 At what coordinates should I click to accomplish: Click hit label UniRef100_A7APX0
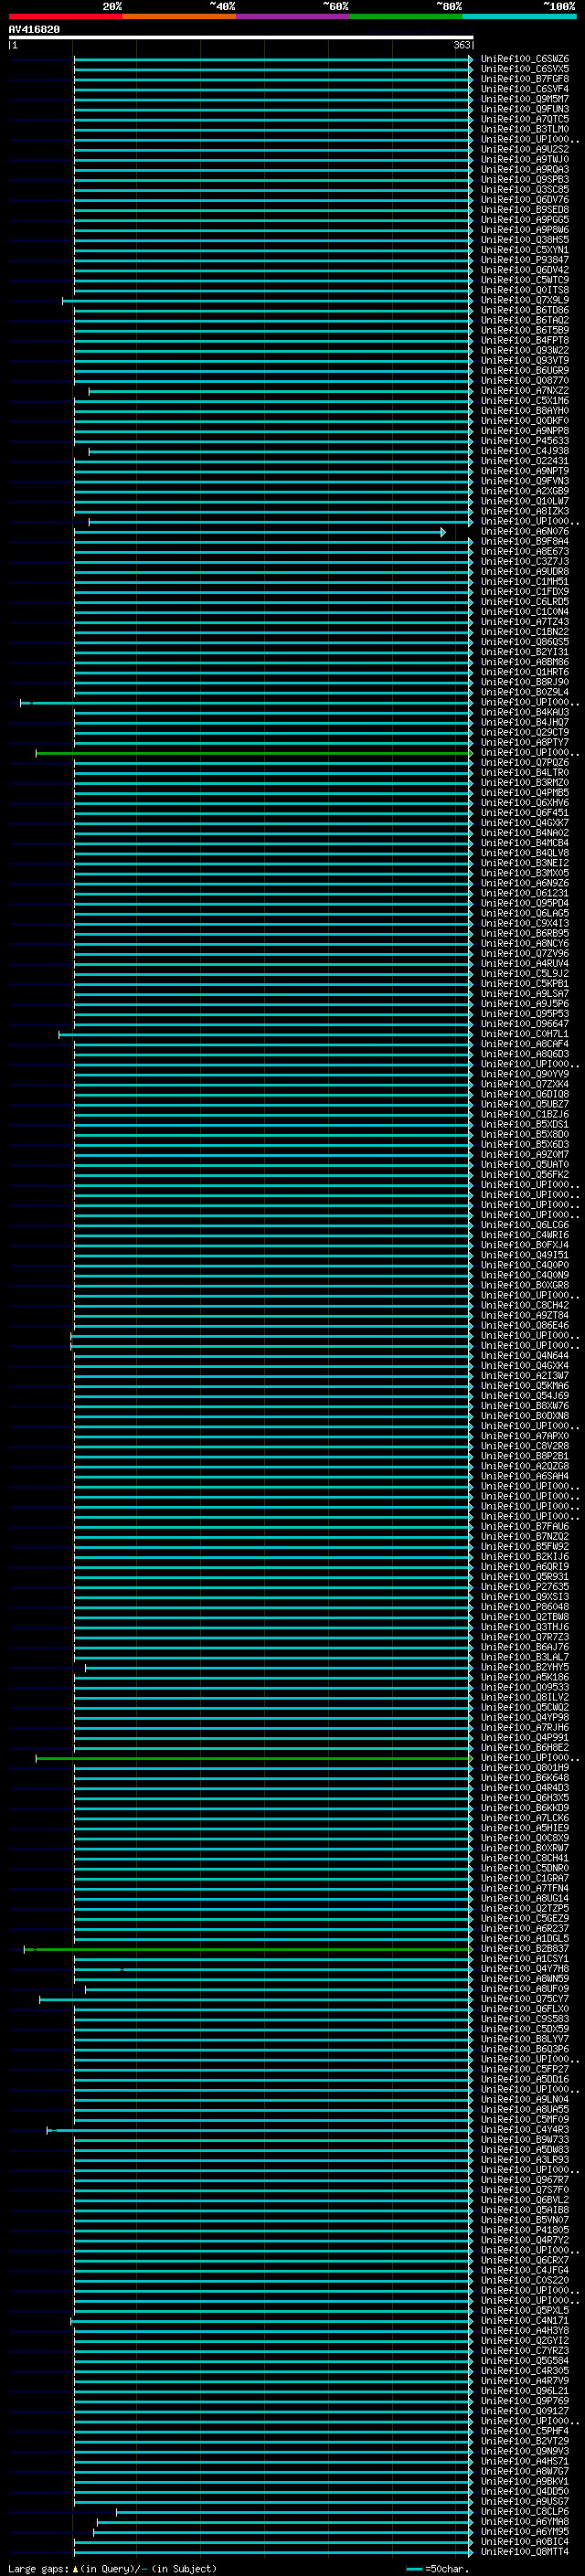coord(525,1436)
